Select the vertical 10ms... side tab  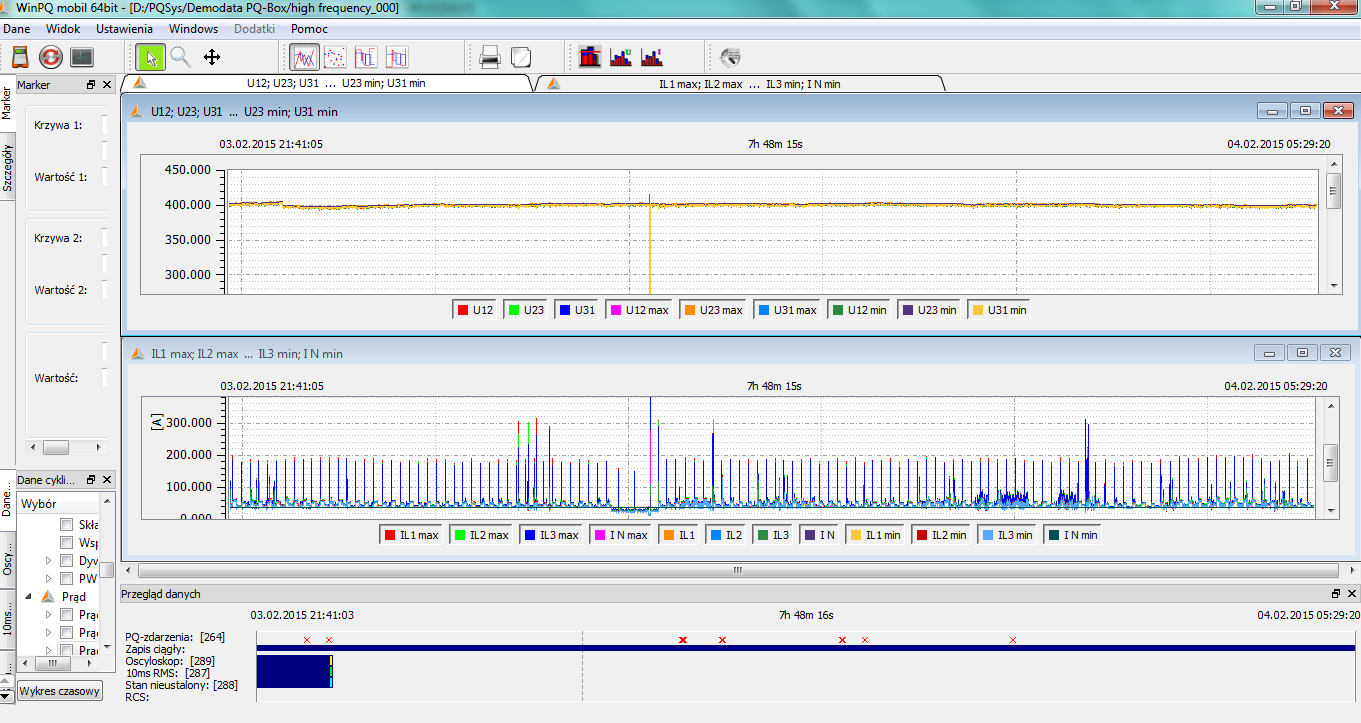[8, 617]
